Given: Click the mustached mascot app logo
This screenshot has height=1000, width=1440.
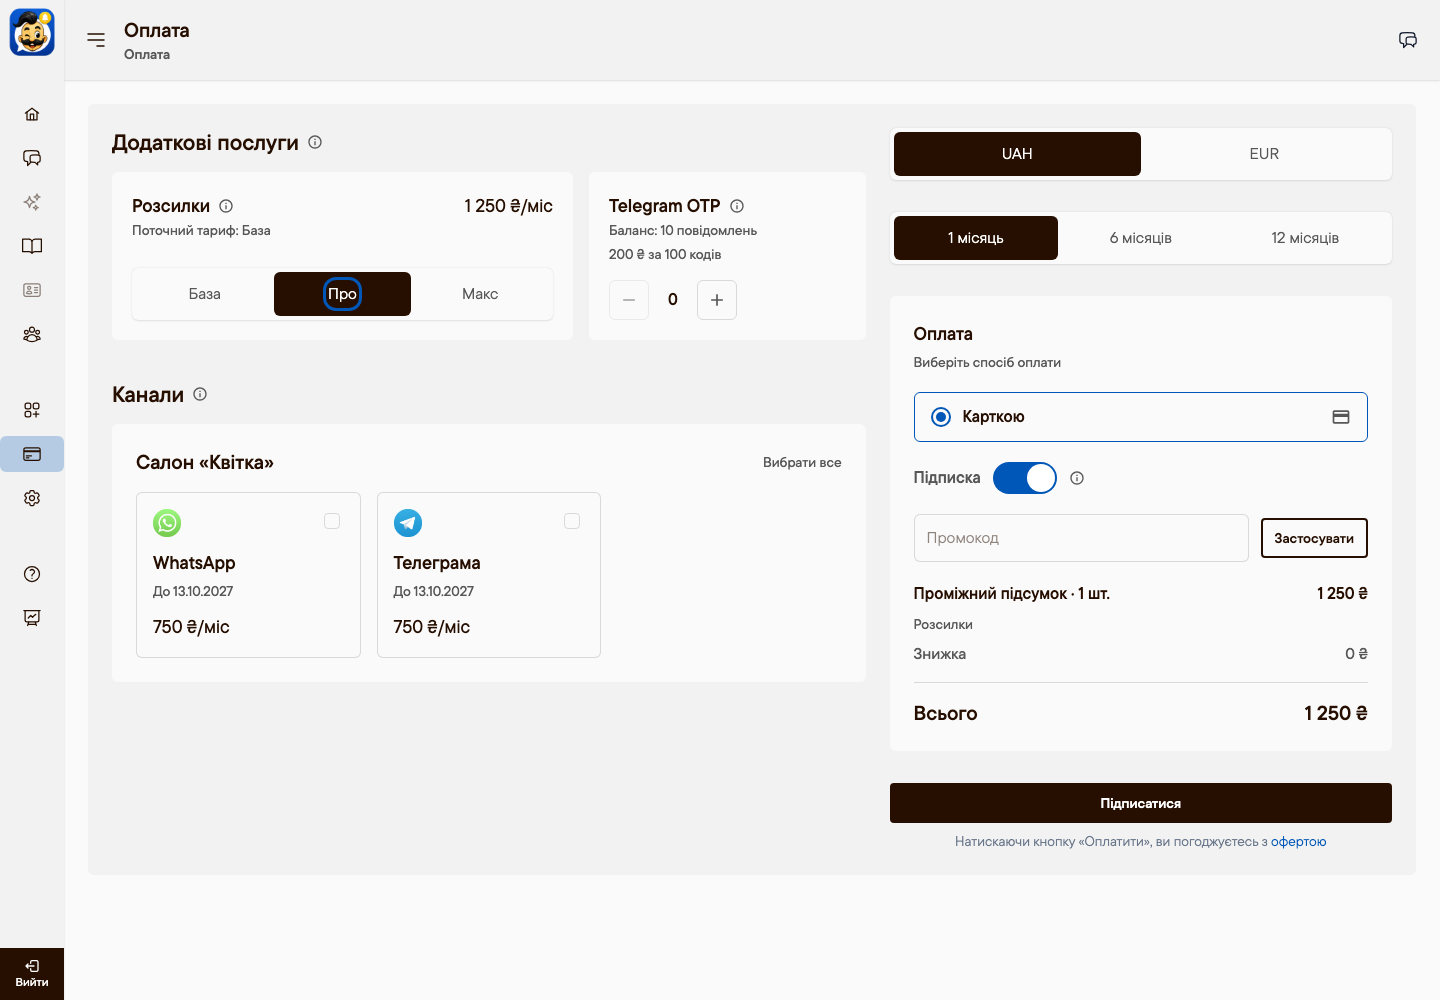Looking at the screenshot, I should tap(32, 33).
